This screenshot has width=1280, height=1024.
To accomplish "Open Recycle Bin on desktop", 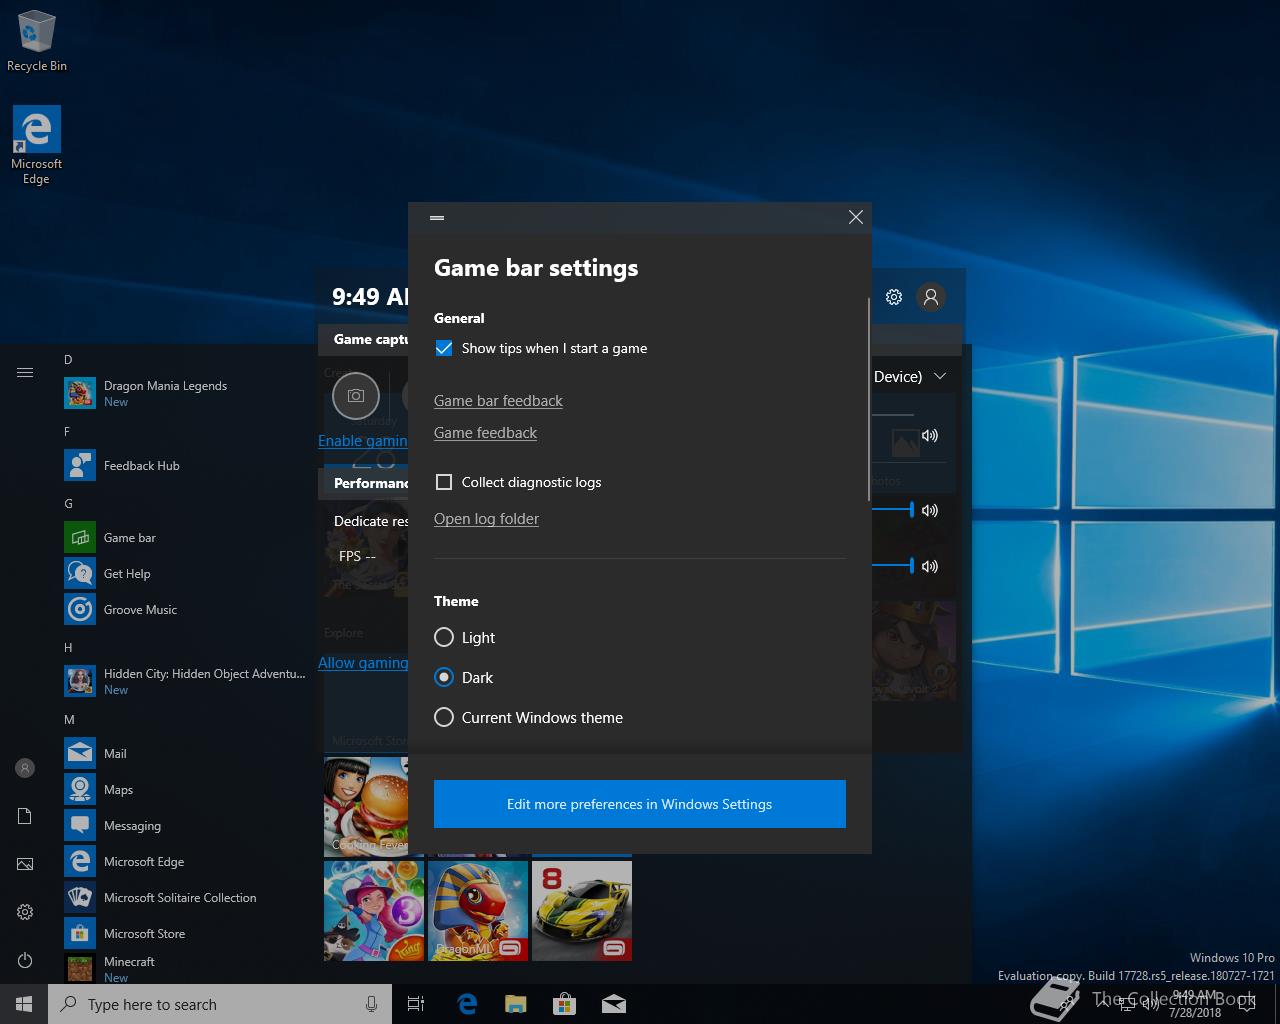I will [36, 42].
